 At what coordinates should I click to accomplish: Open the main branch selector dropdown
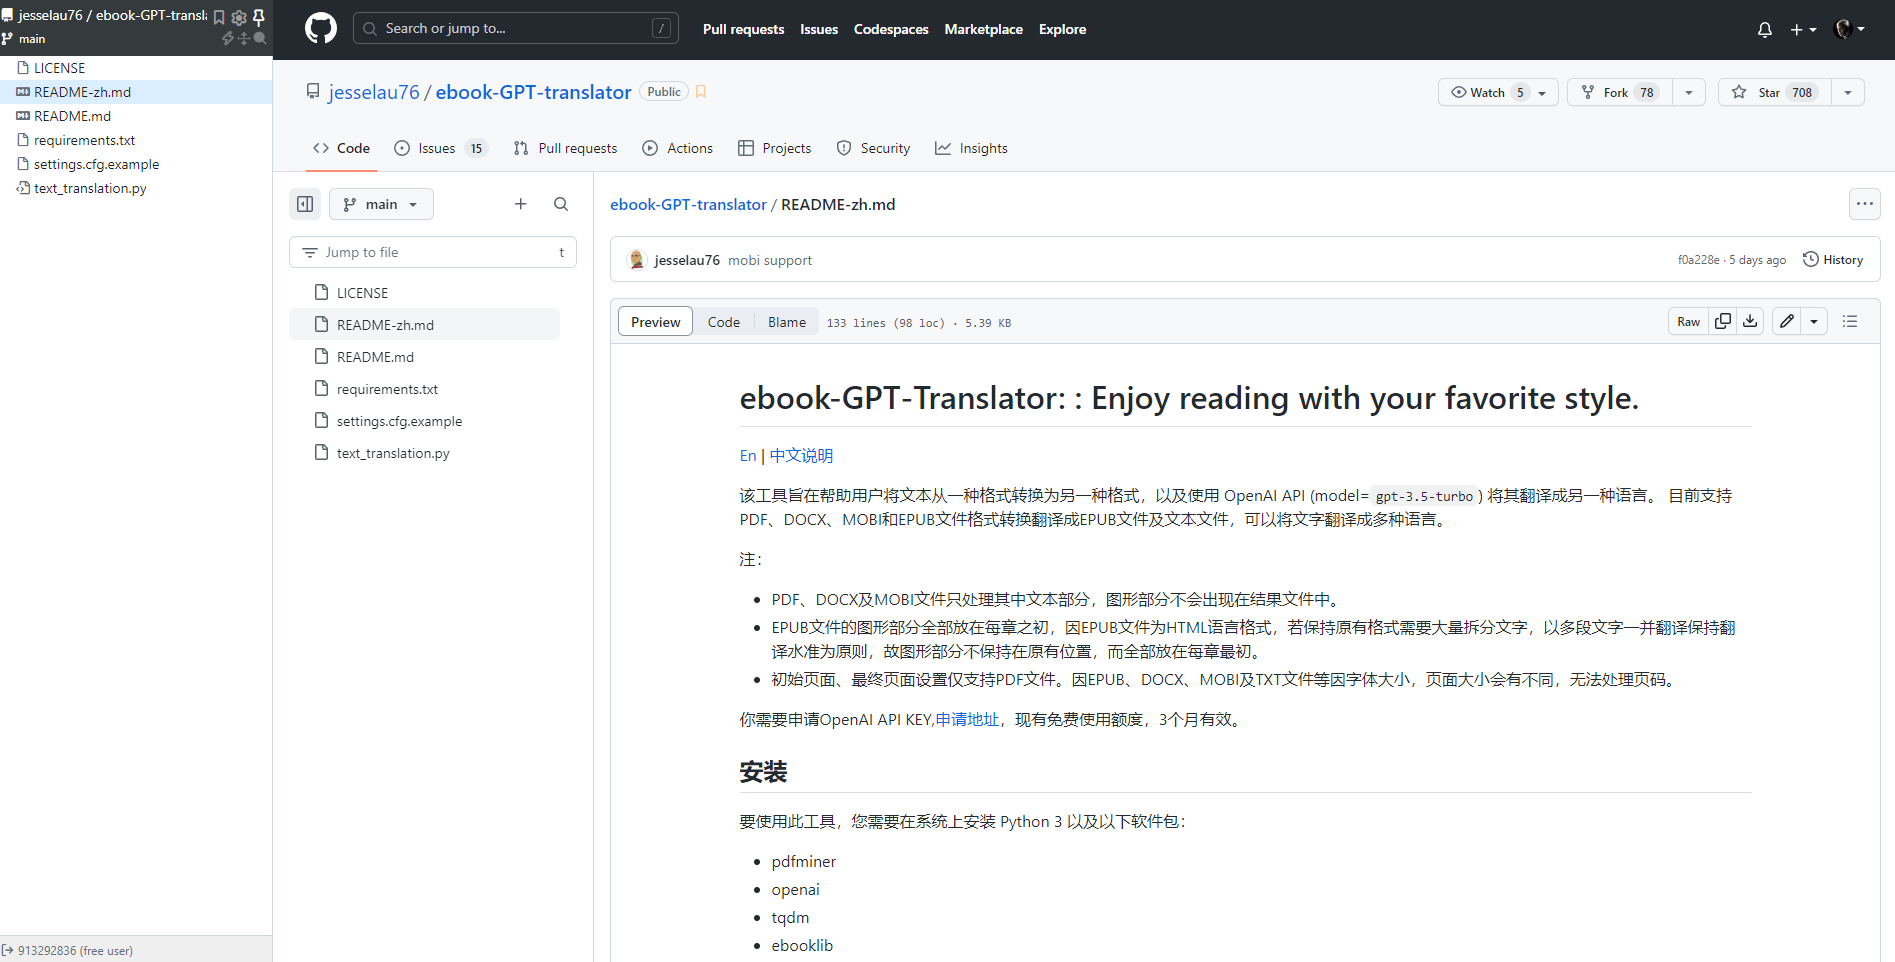381,204
